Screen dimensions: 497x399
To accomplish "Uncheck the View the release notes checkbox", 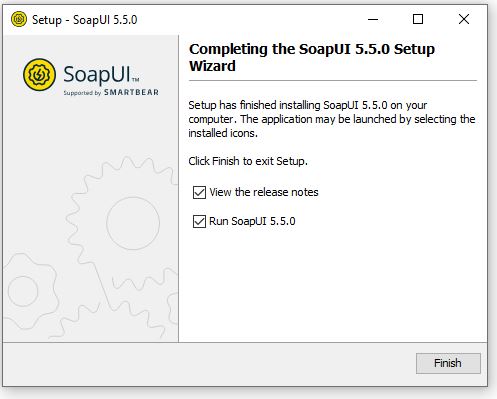I will (199, 192).
